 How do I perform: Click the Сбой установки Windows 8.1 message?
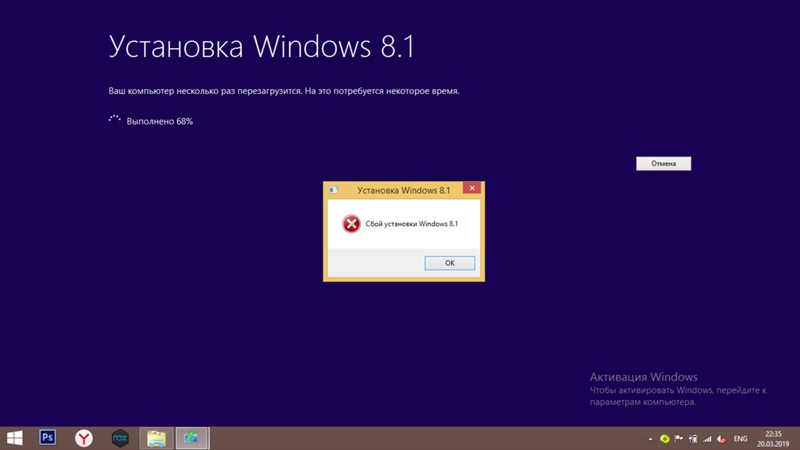(x=412, y=223)
